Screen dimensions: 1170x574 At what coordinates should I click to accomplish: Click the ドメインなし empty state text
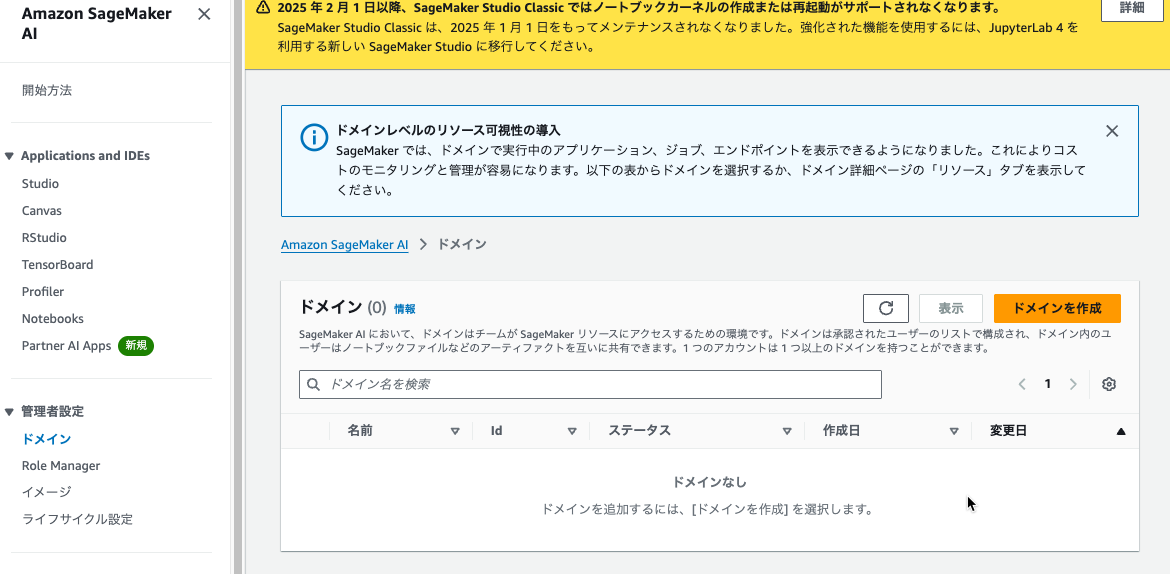click(710, 482)
